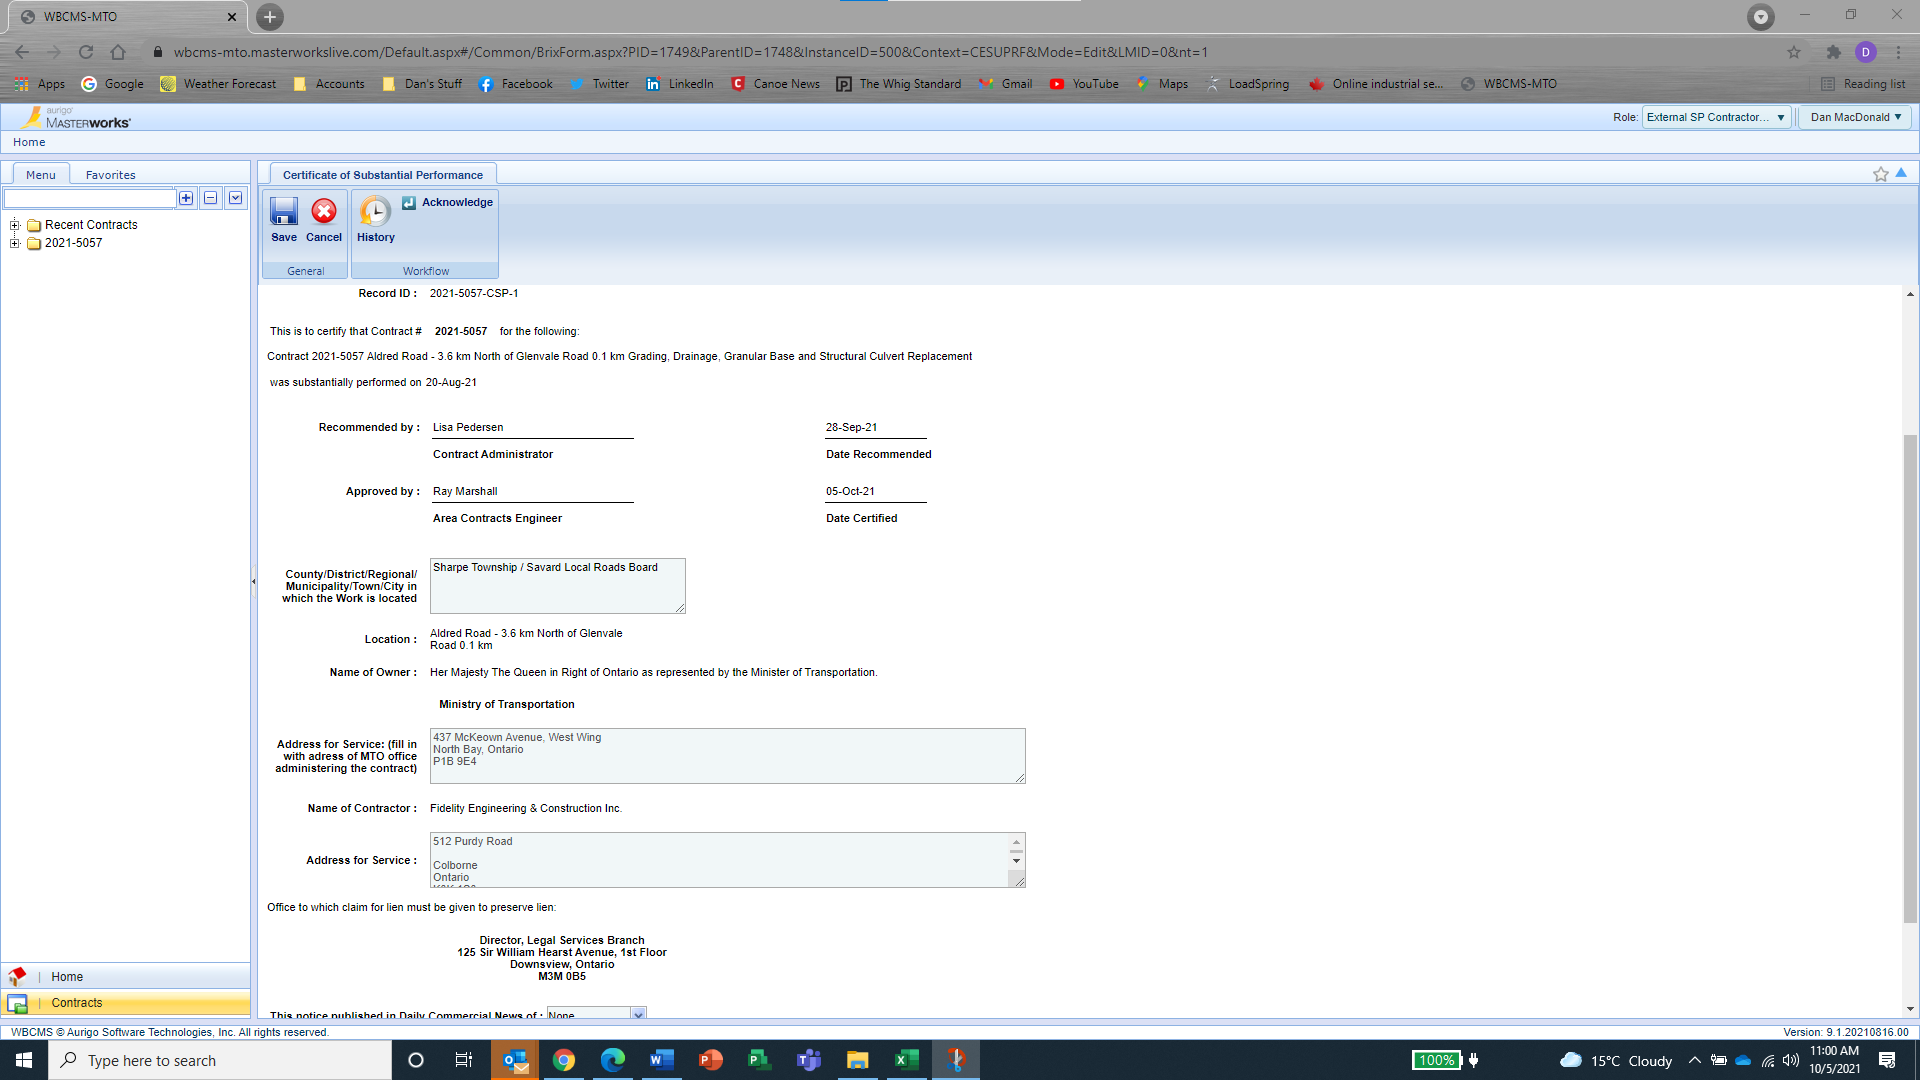Open Task View on taskbar
The width and height of the screenshot is (1920, 1080).
pos(464,1060)
